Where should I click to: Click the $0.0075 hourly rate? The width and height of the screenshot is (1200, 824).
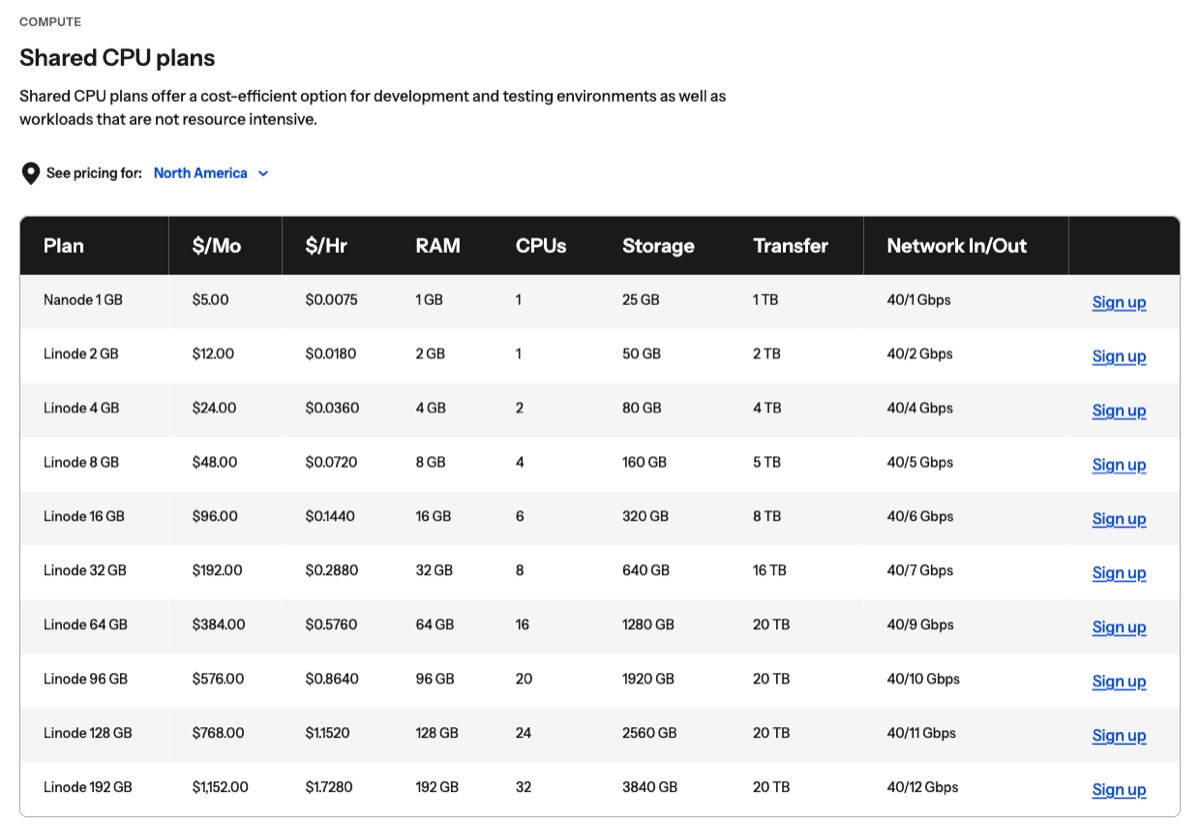(x=331, y=299)
